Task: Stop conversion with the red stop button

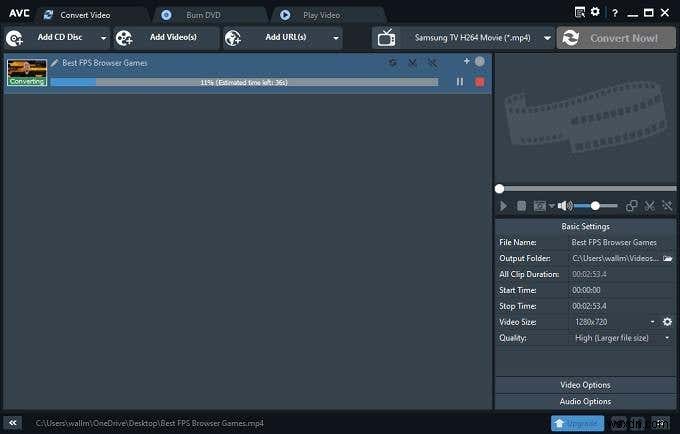Action: 480,82
